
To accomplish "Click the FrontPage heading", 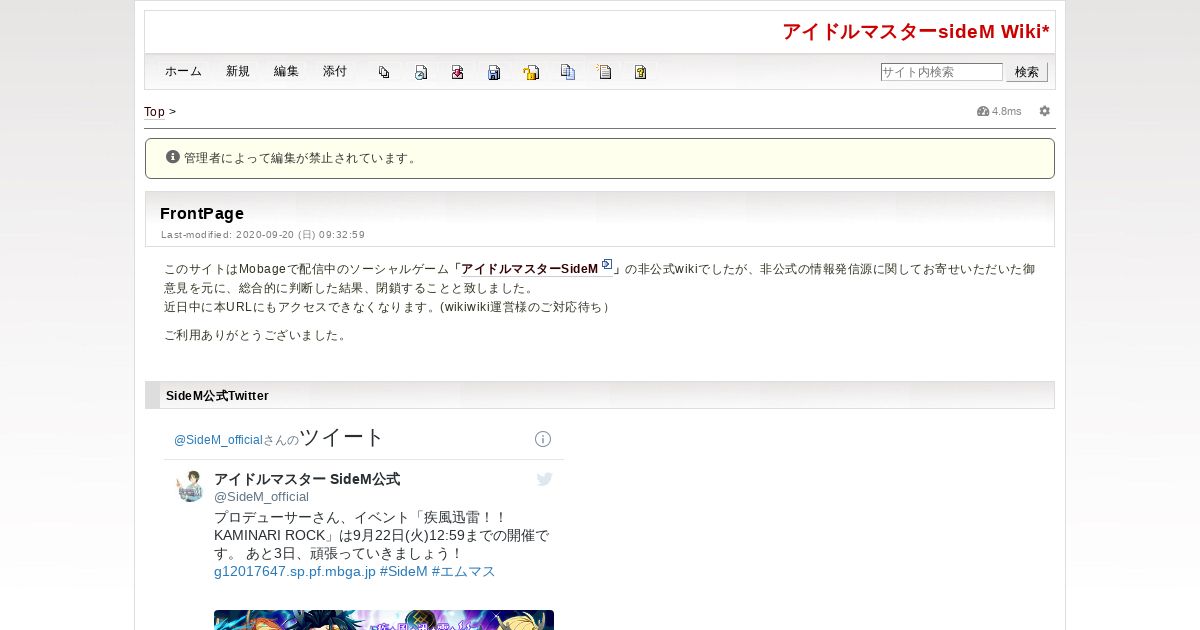I will pos(202,213).
